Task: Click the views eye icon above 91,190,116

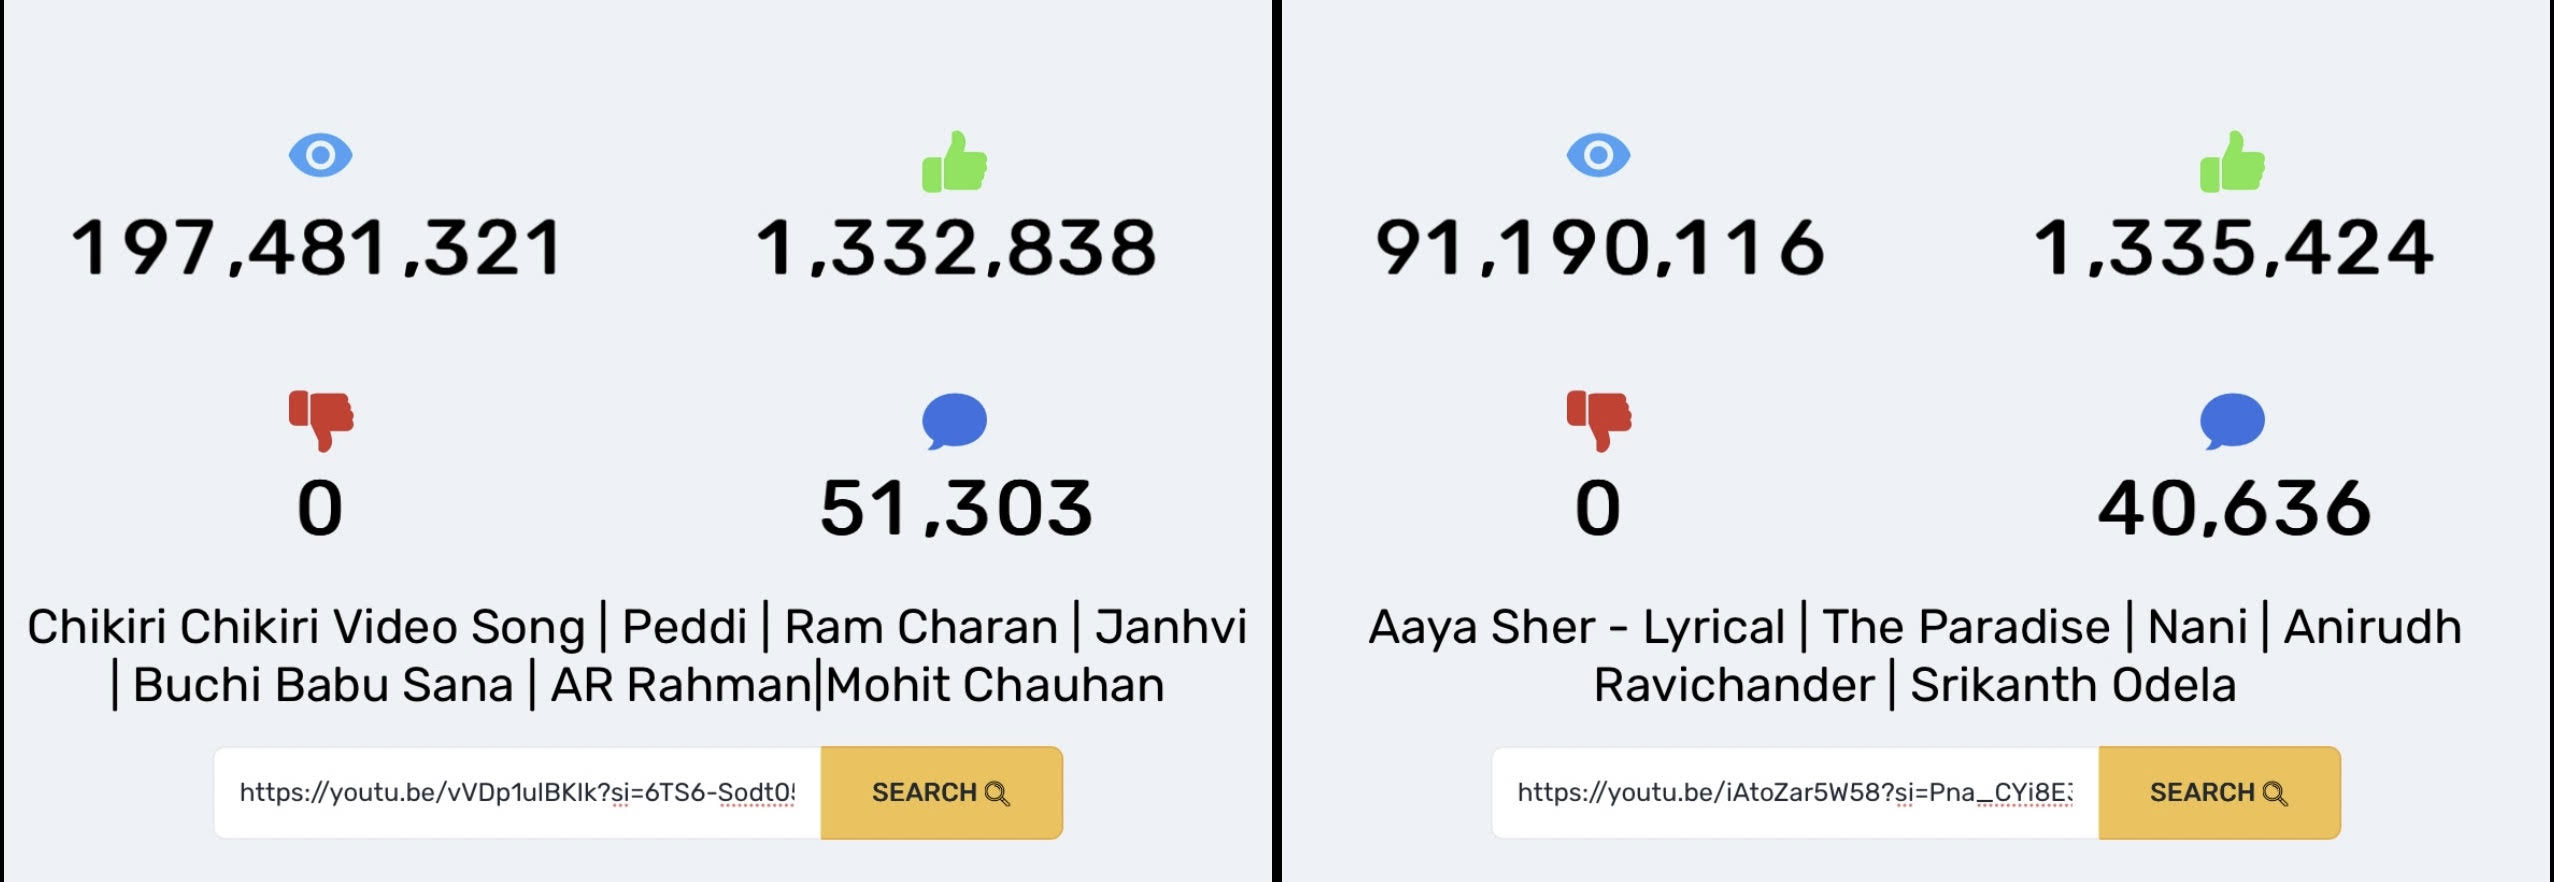Action: click(1598, 156)
